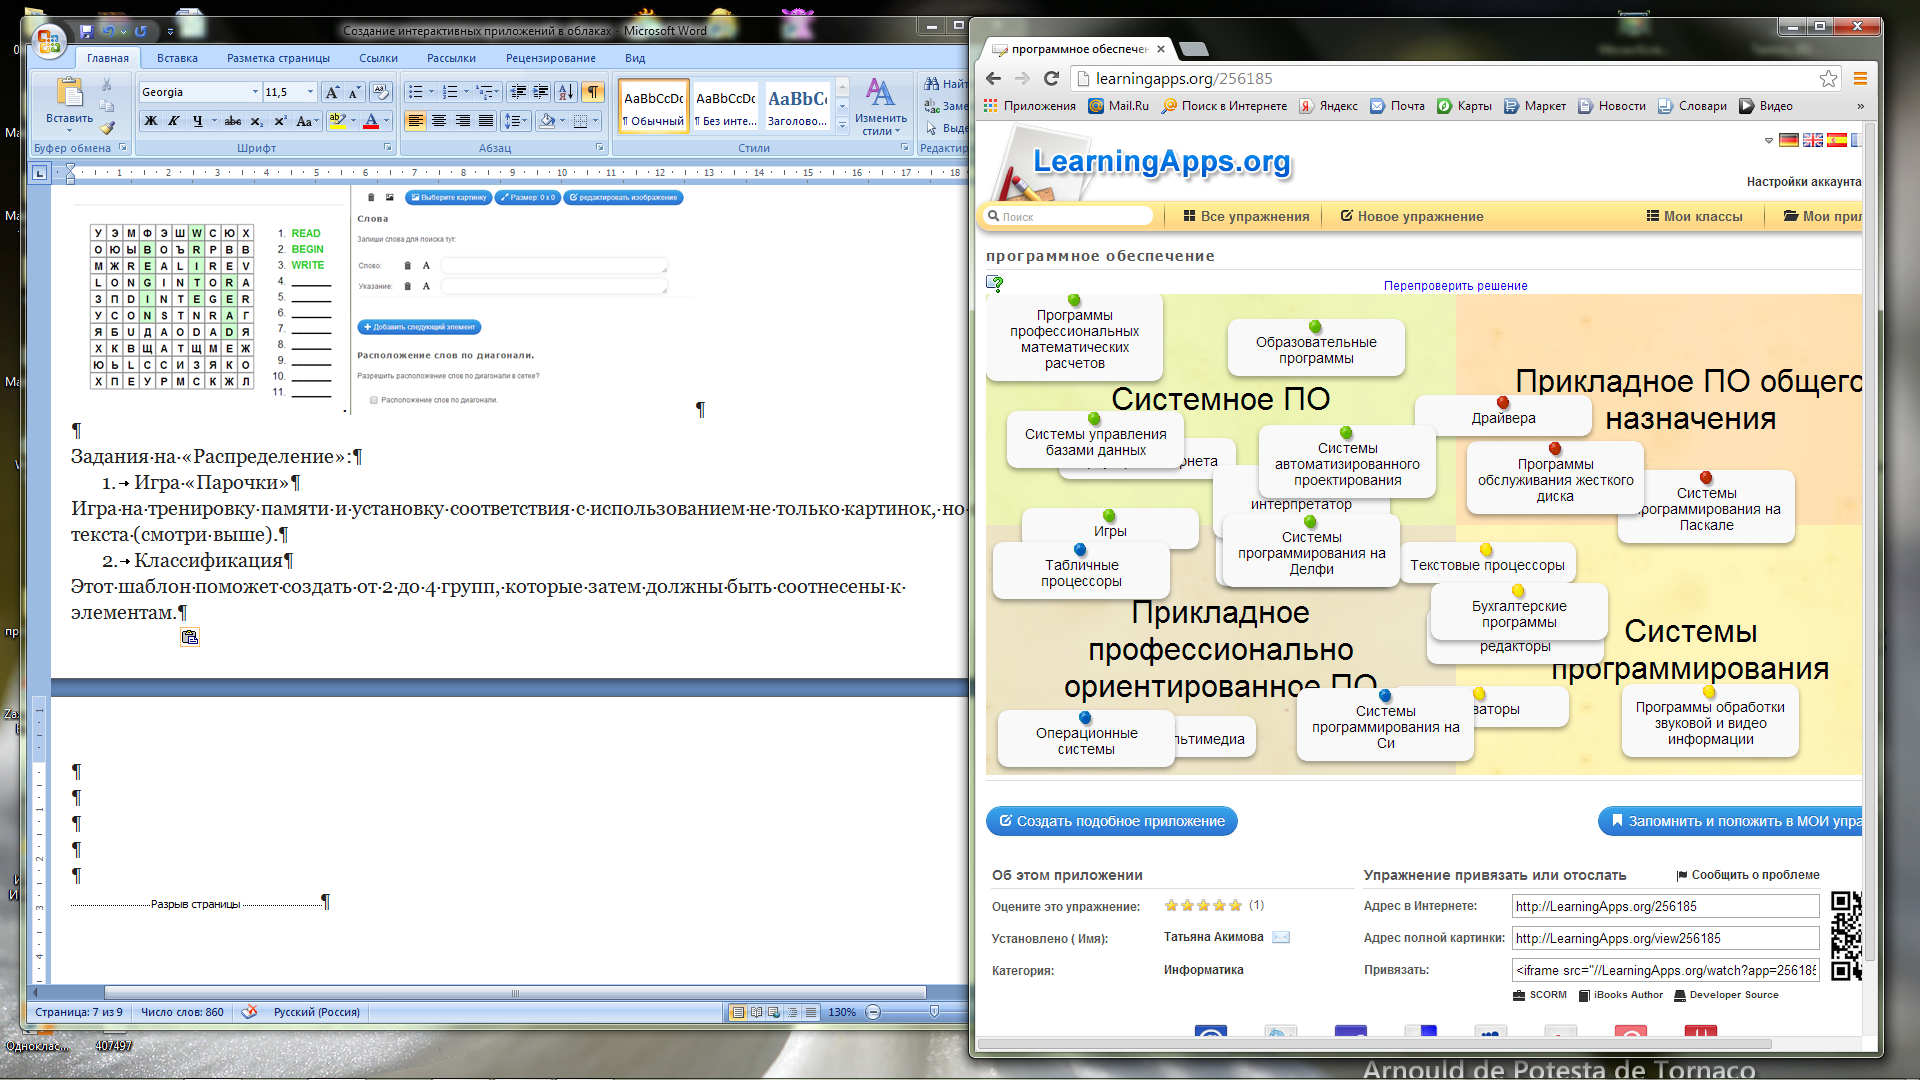Viewport: 1920px width, 1080px height.
Task: Click the Paste clipboard icon in Word
Action: pos(69,93)
